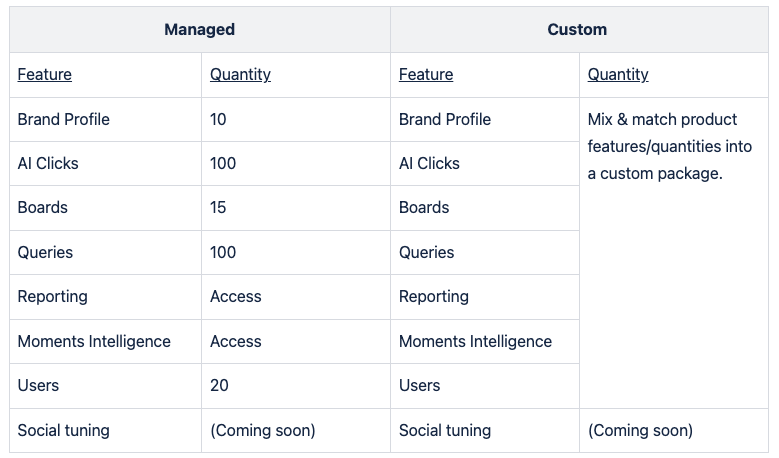
Task: Select the Managed Brand Profile quantity 10
Action: click(x=218, y=119)
